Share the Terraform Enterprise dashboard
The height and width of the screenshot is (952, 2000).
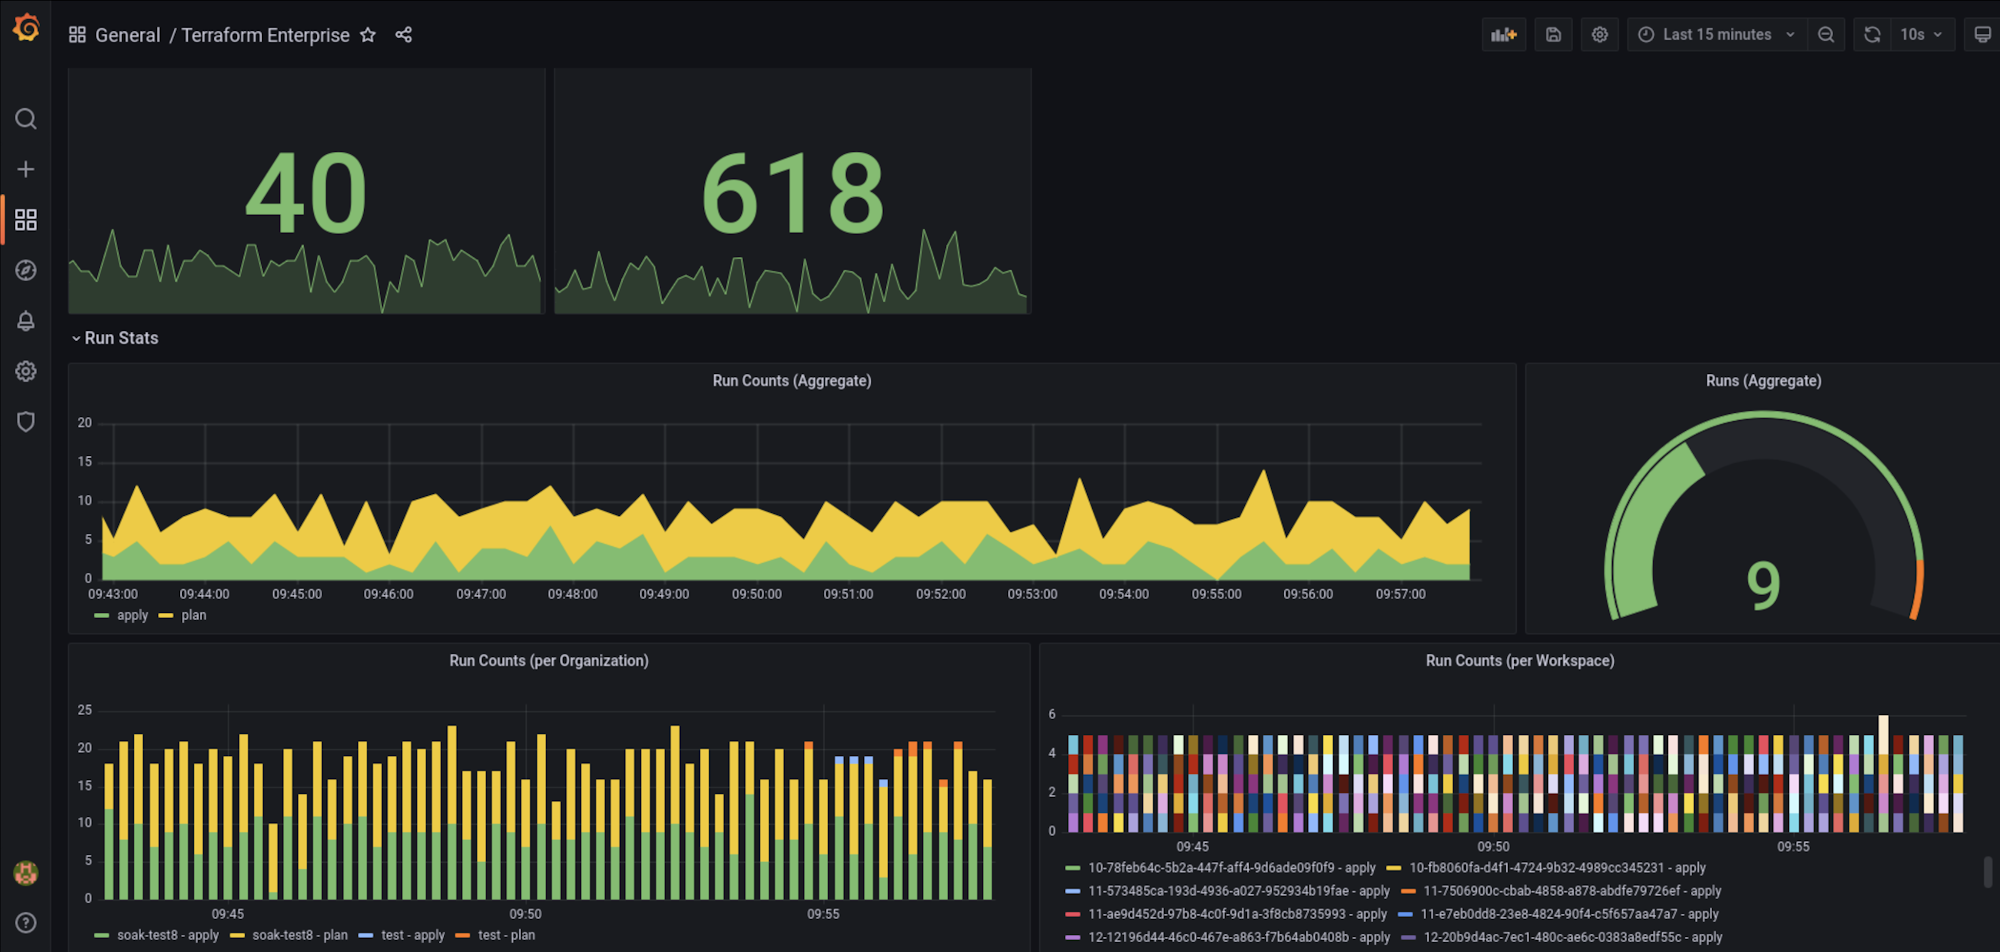(404, 34)
